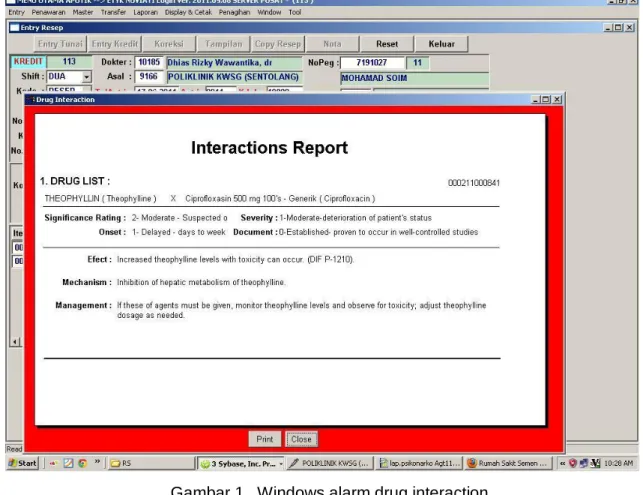Print the Interactions Report
The width and height of the screenshot is (643, 495).
[x=264, y=439]
